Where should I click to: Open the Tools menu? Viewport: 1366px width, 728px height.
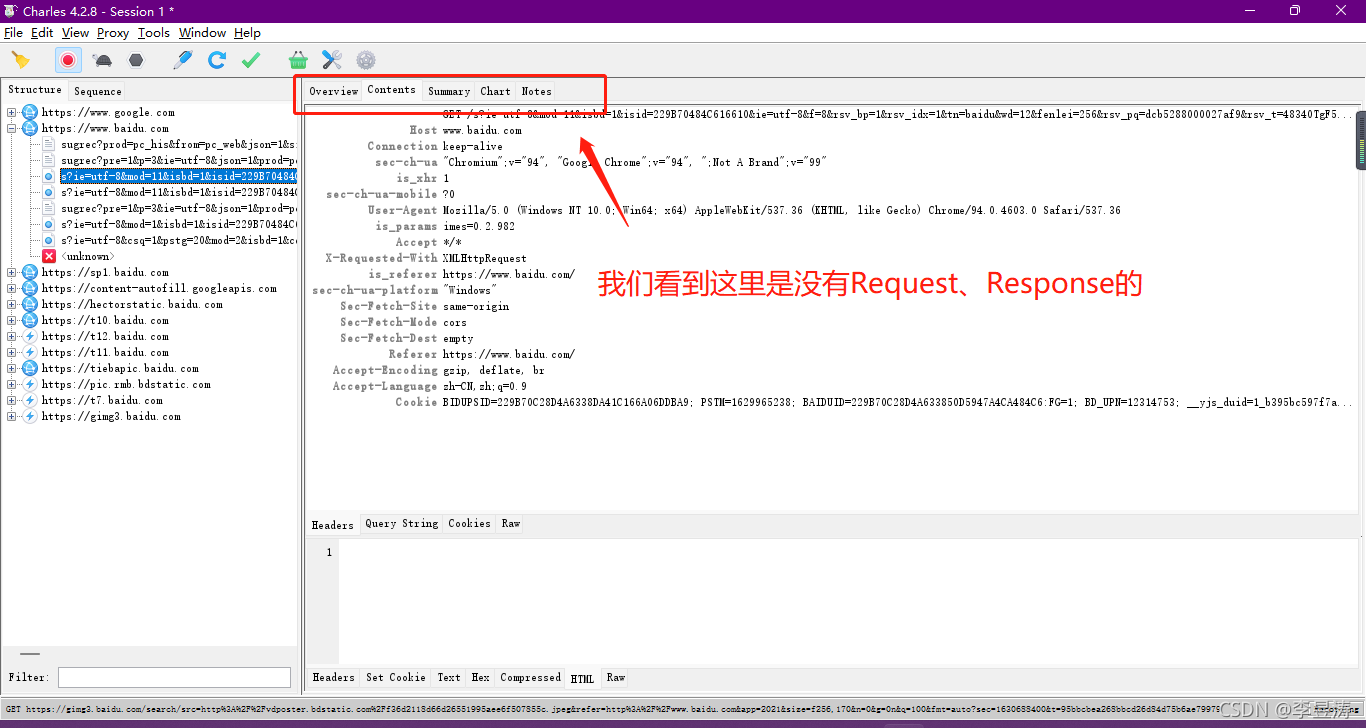point(154,33)
